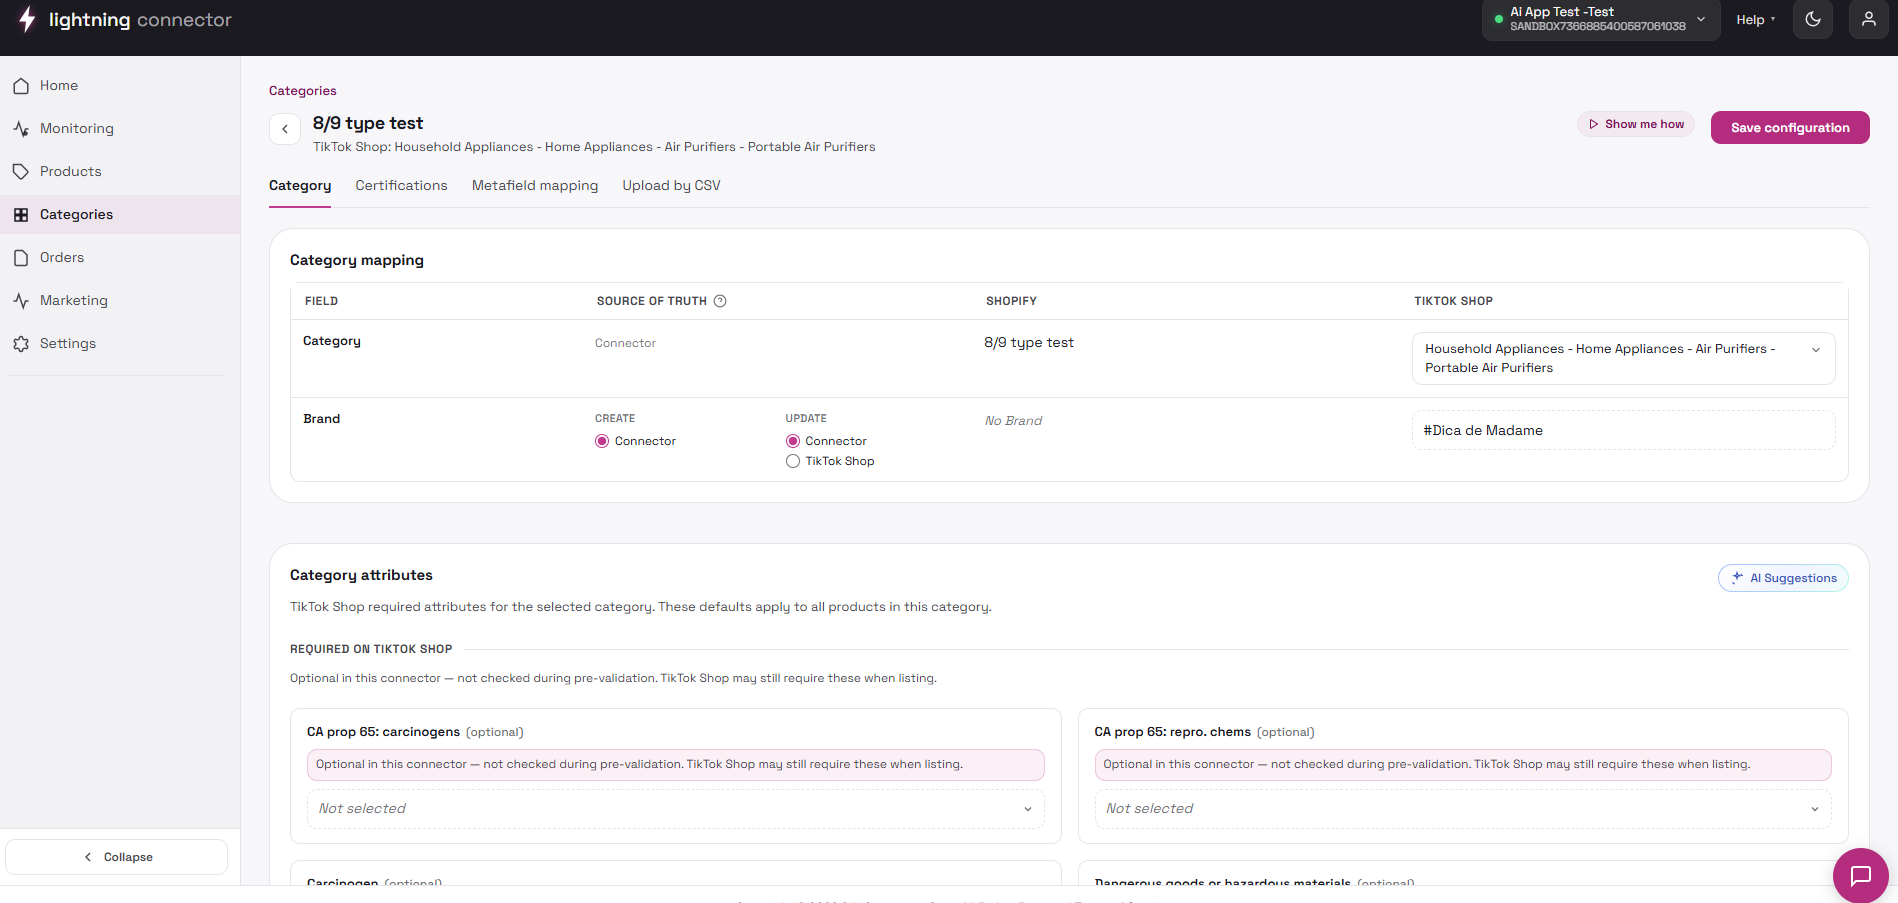Image resolution: width=1898 pixels, height=903 pixels.
Task: Click the Brand field #Dica de Madame
Action: tap(1624, 430)
